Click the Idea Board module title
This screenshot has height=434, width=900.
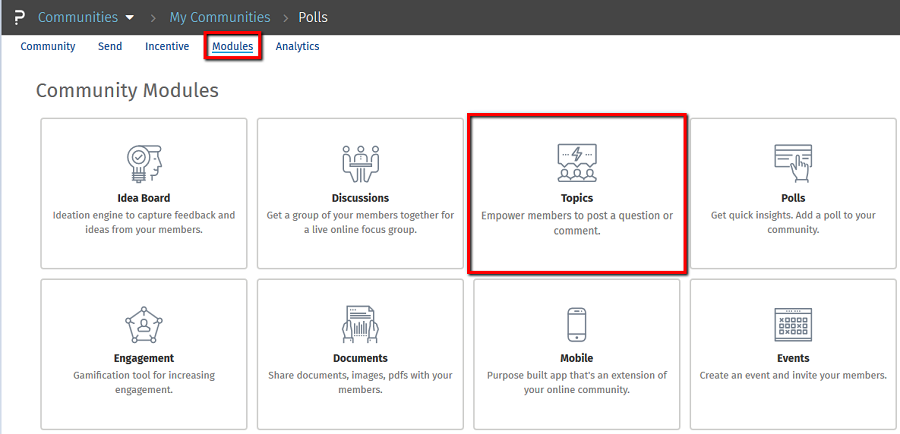(x=144, y=198)
